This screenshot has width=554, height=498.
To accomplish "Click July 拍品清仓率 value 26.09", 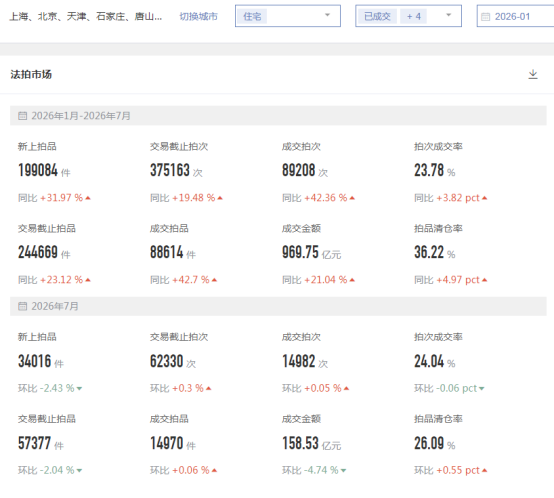I will [429, 443].
